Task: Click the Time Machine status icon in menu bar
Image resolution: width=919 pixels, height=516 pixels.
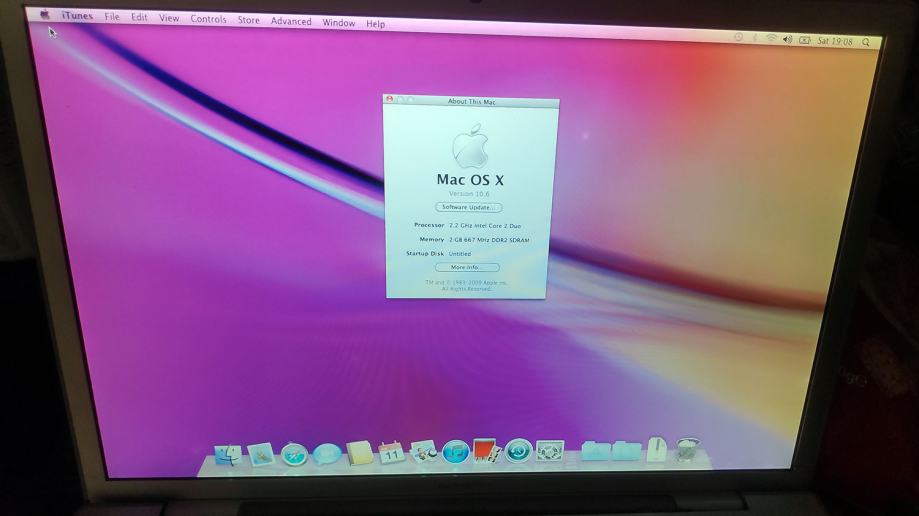Action: coord(738,37)
